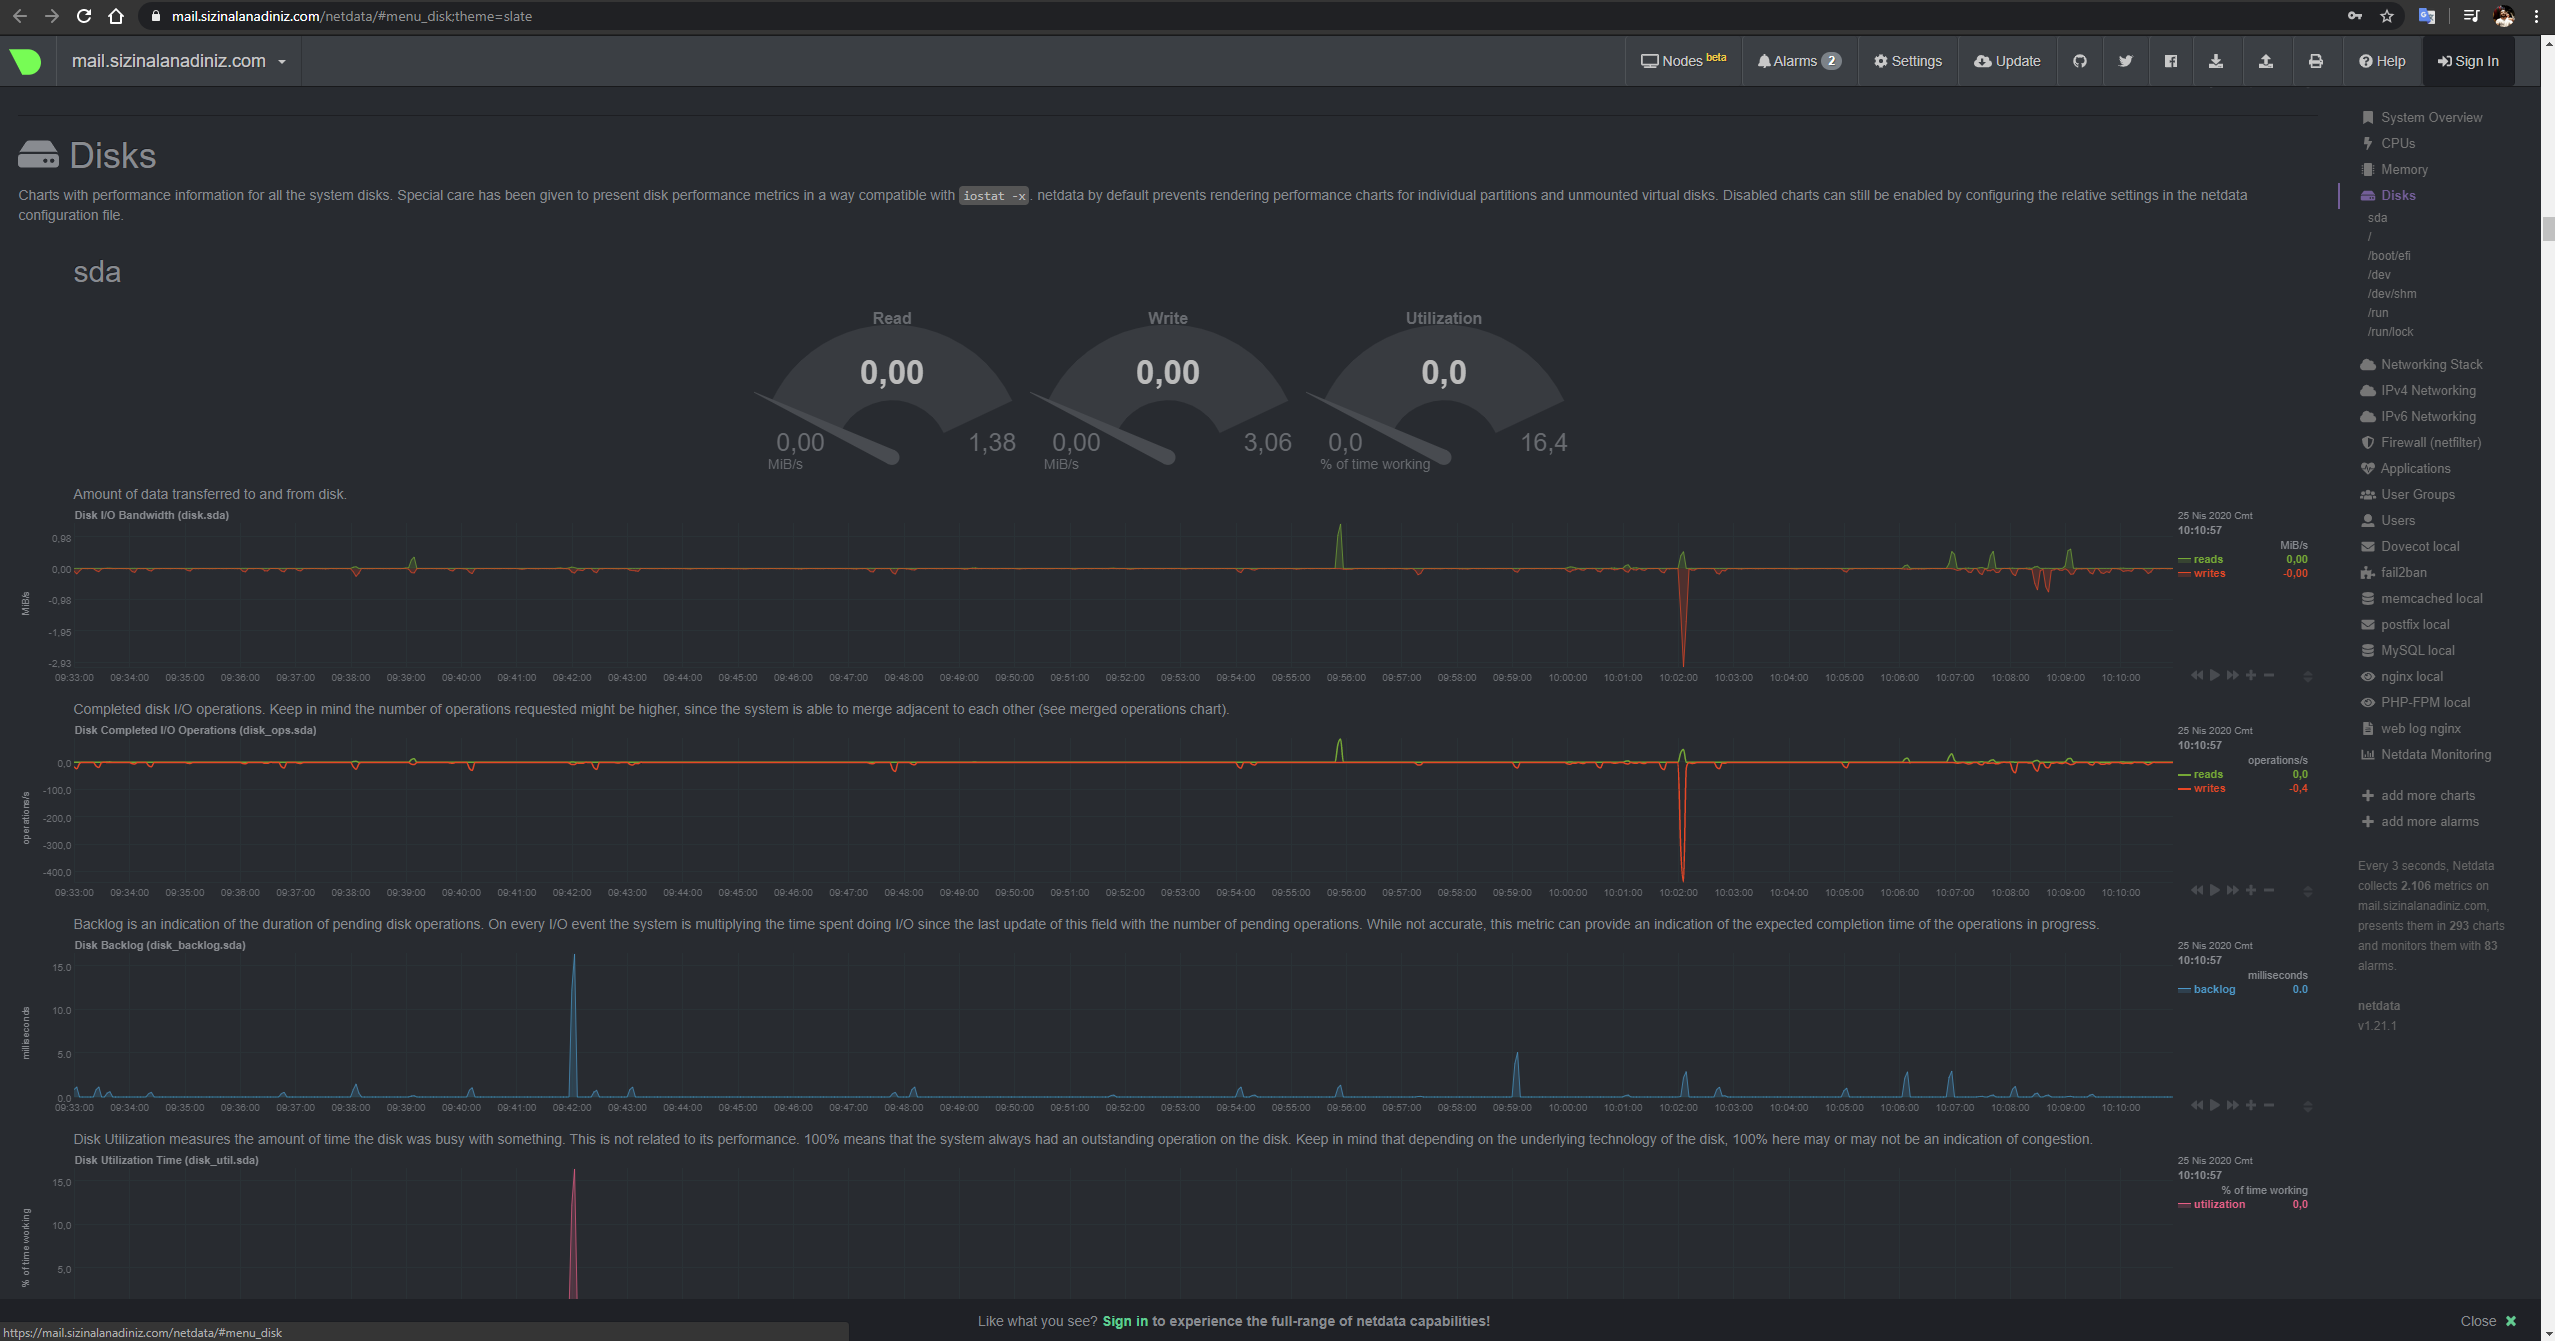Image resolution: width=2555 pixels, height=1341 pixels.
Task: Click the Facebook share icon
Action: click(x=2170, y=61)
